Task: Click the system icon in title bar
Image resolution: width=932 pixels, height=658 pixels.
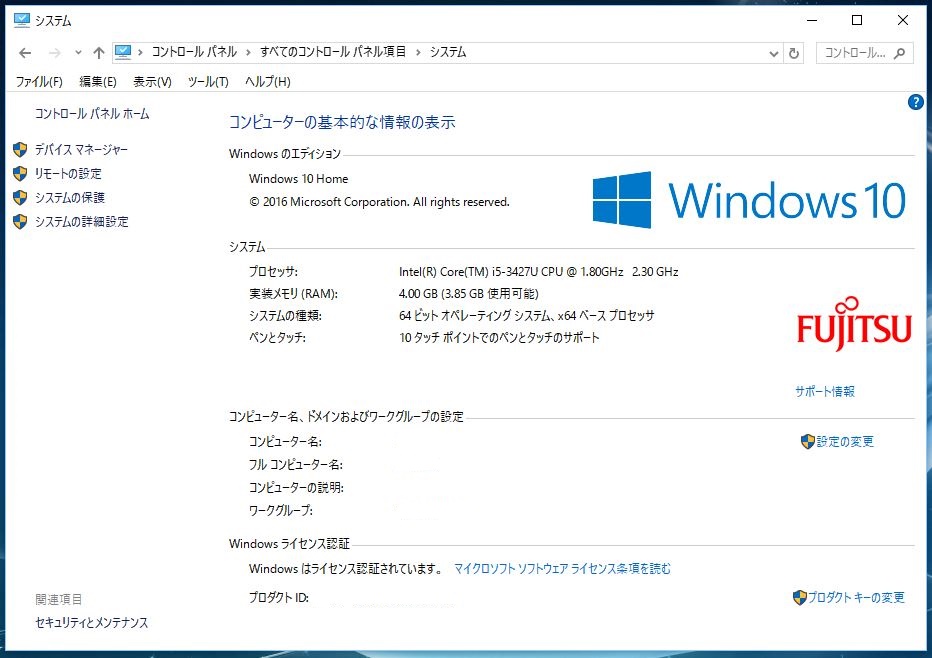Action: tap(21, 21)
